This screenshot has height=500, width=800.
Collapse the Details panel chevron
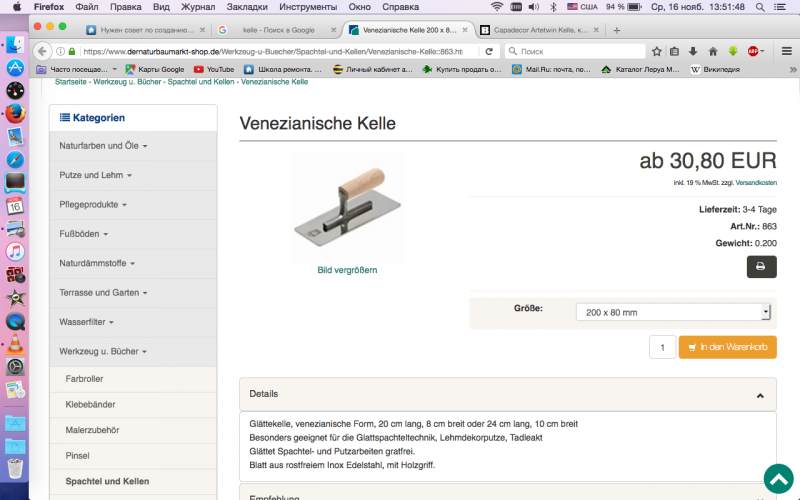click(x=760, y=395)
